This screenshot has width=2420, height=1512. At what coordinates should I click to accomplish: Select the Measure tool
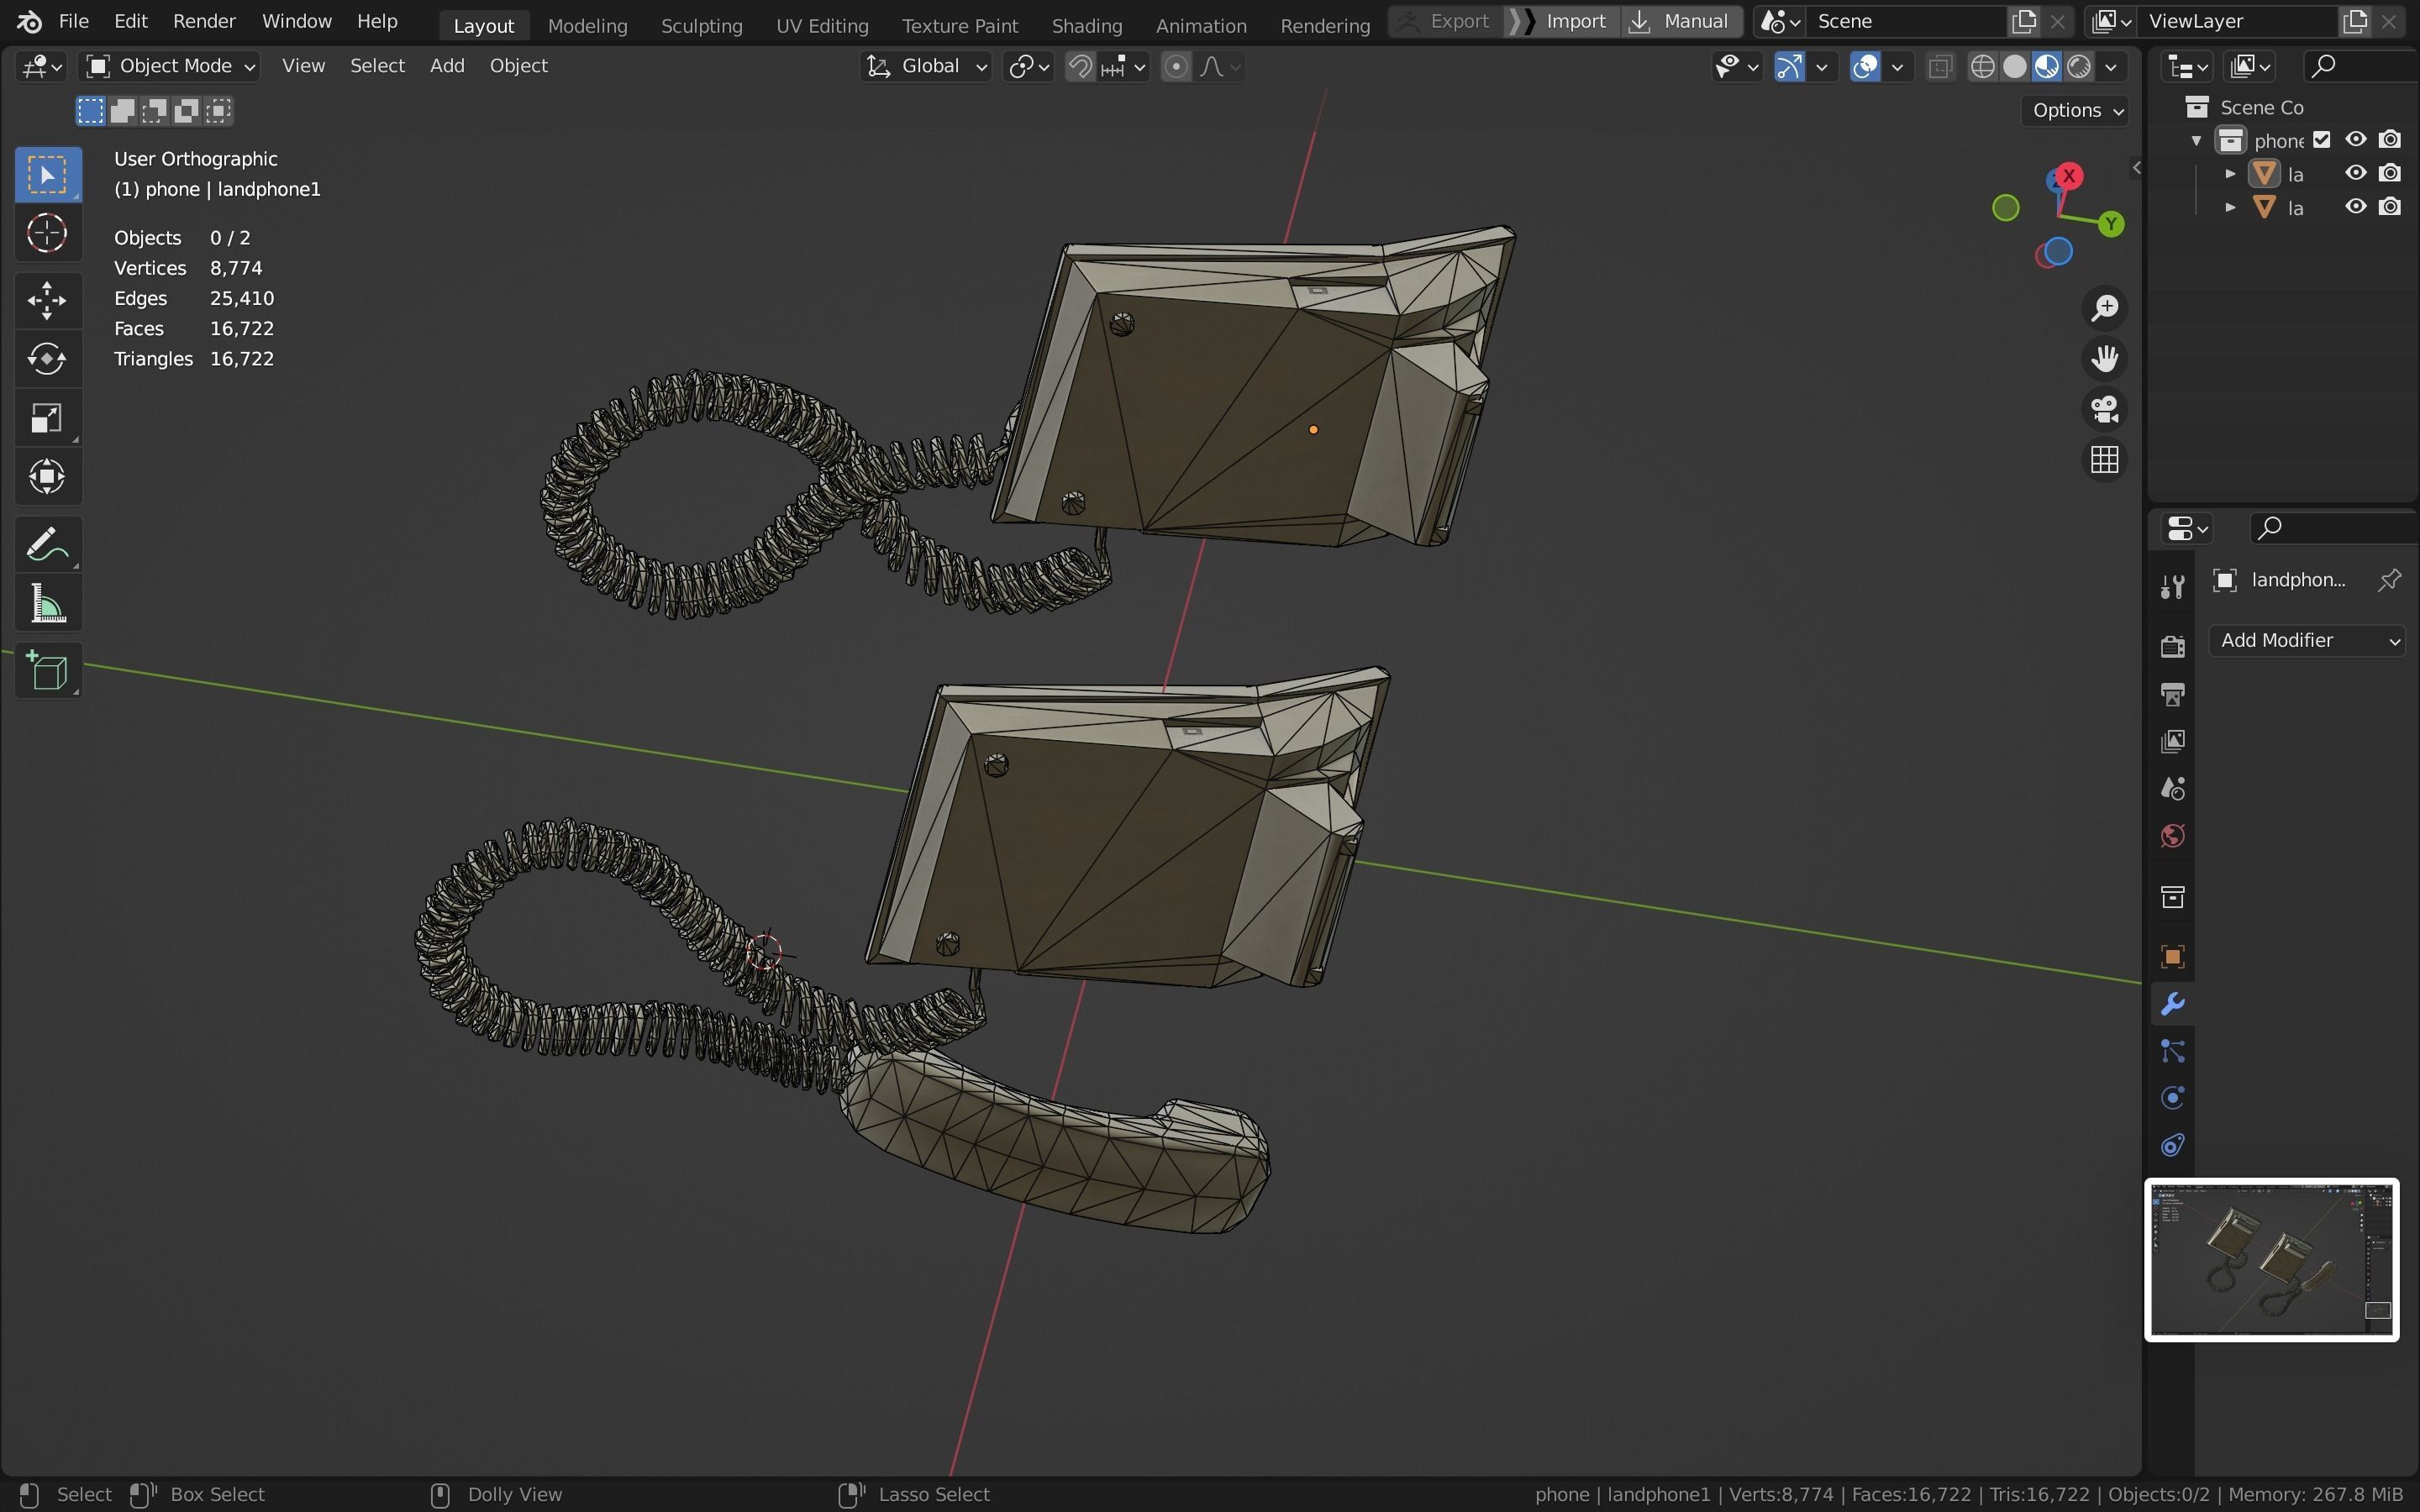pos(47,604)
